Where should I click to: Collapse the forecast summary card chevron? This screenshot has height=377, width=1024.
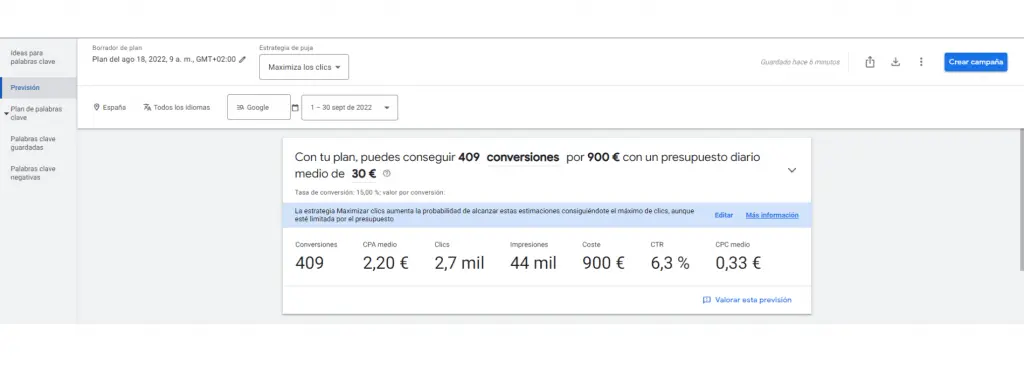[x=792, y=170]
